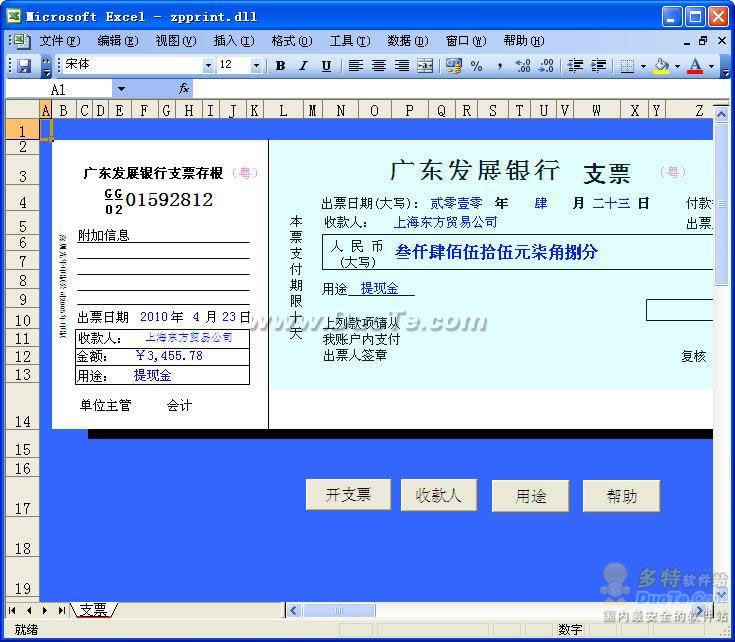The image size is (735, 642).
Task: Open 格式 menu
Action: pos(292,41)
